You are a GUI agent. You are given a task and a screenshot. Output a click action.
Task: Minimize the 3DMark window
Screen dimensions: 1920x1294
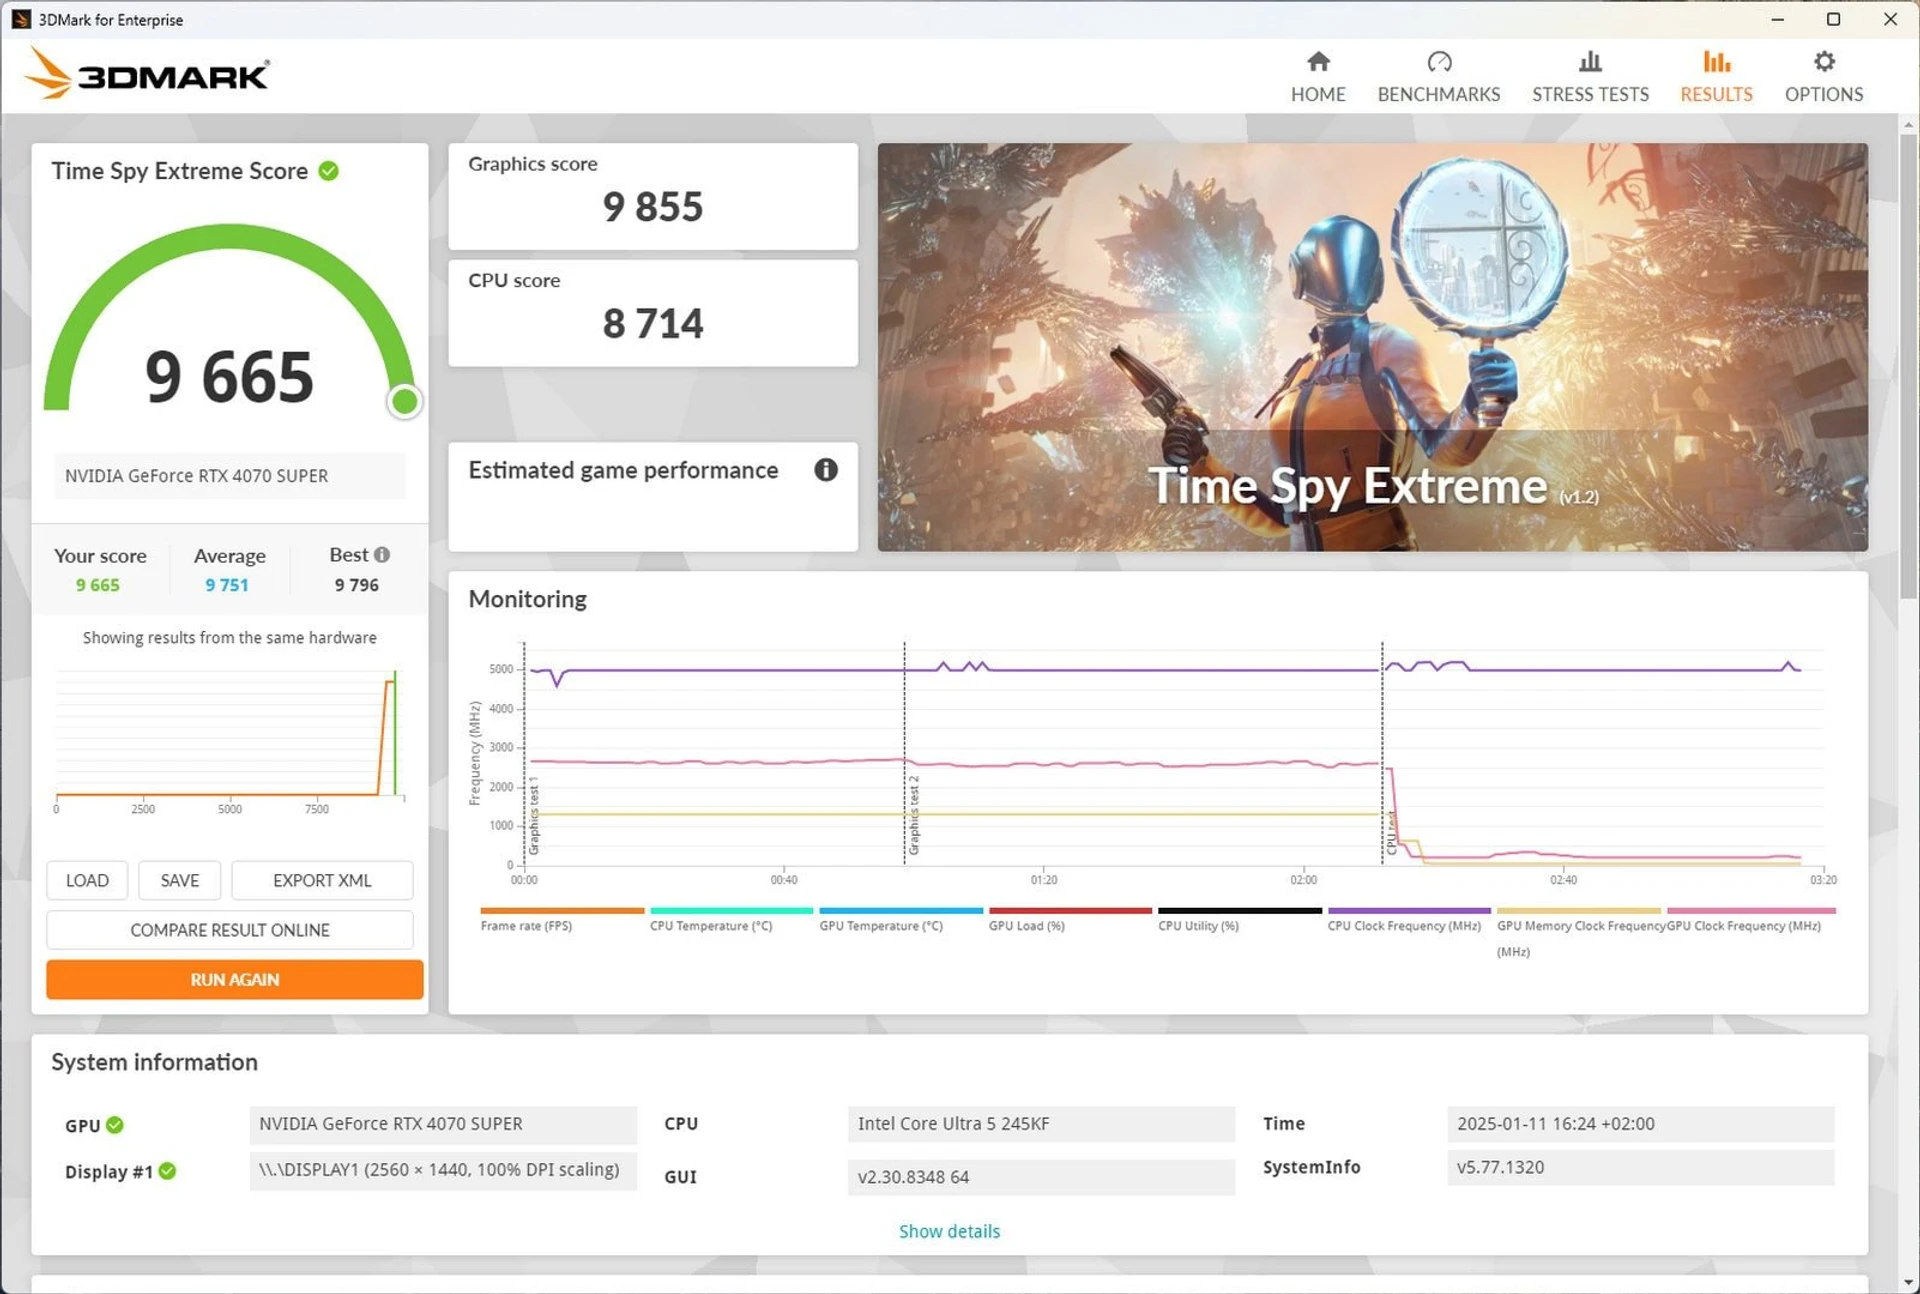click(x=1777, y=19)
